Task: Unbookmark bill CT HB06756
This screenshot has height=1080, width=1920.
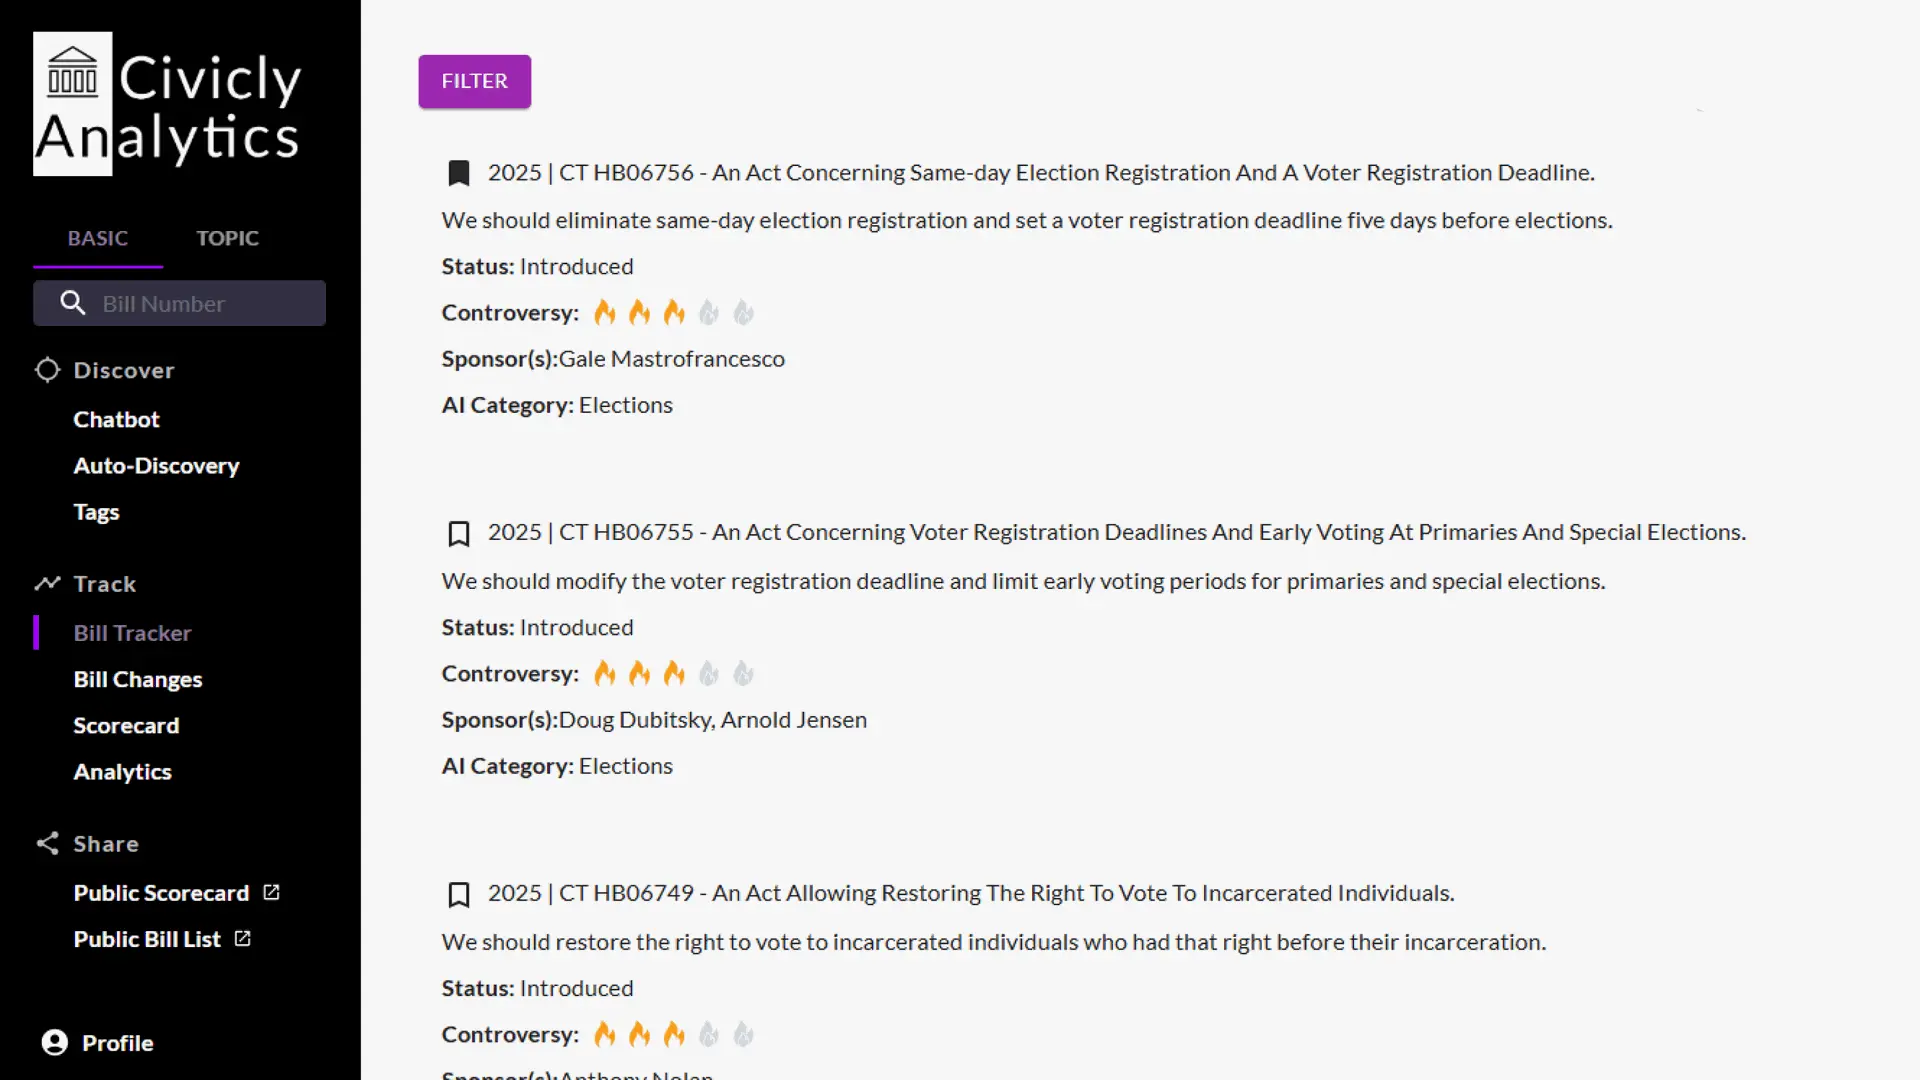Action: point(459,173)
